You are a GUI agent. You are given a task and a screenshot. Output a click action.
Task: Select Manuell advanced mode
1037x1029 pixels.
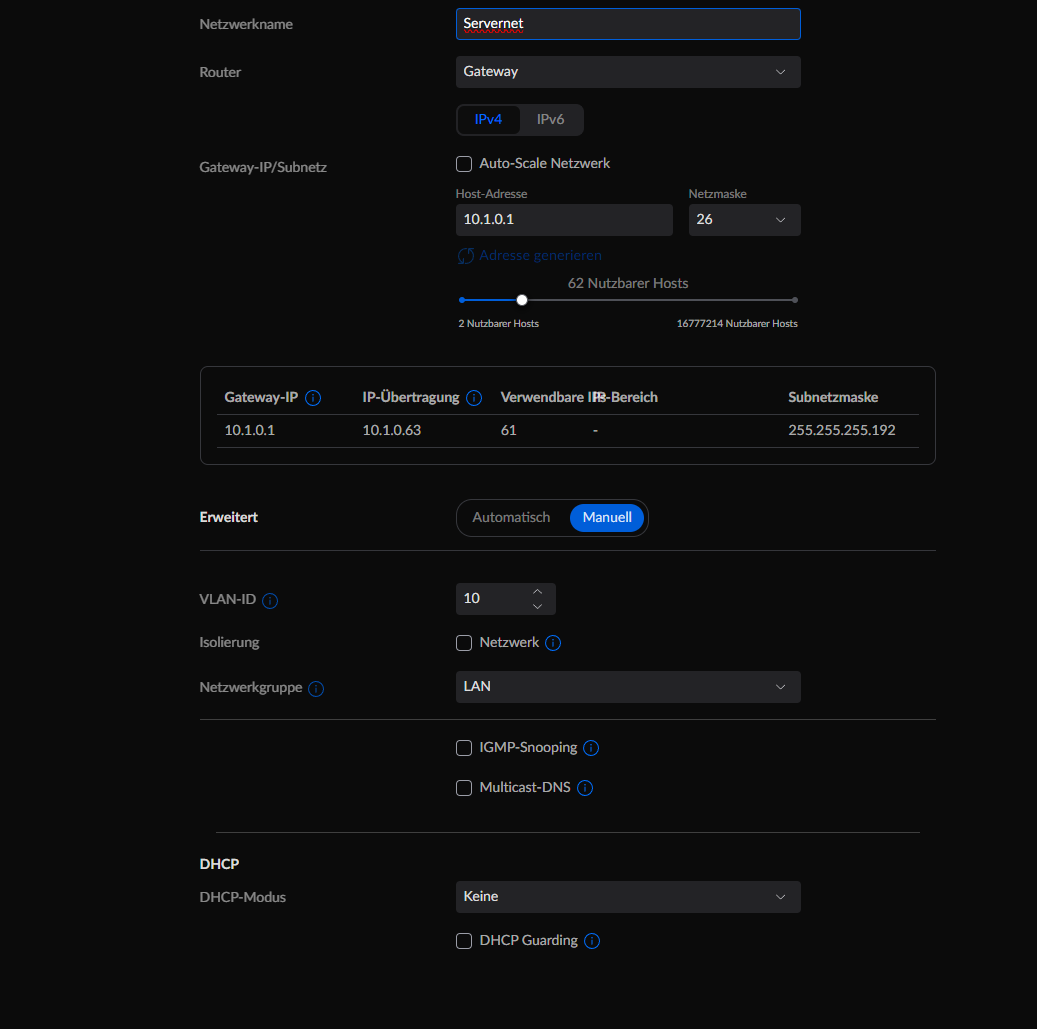pyautogui.click(x=606, y=518)
